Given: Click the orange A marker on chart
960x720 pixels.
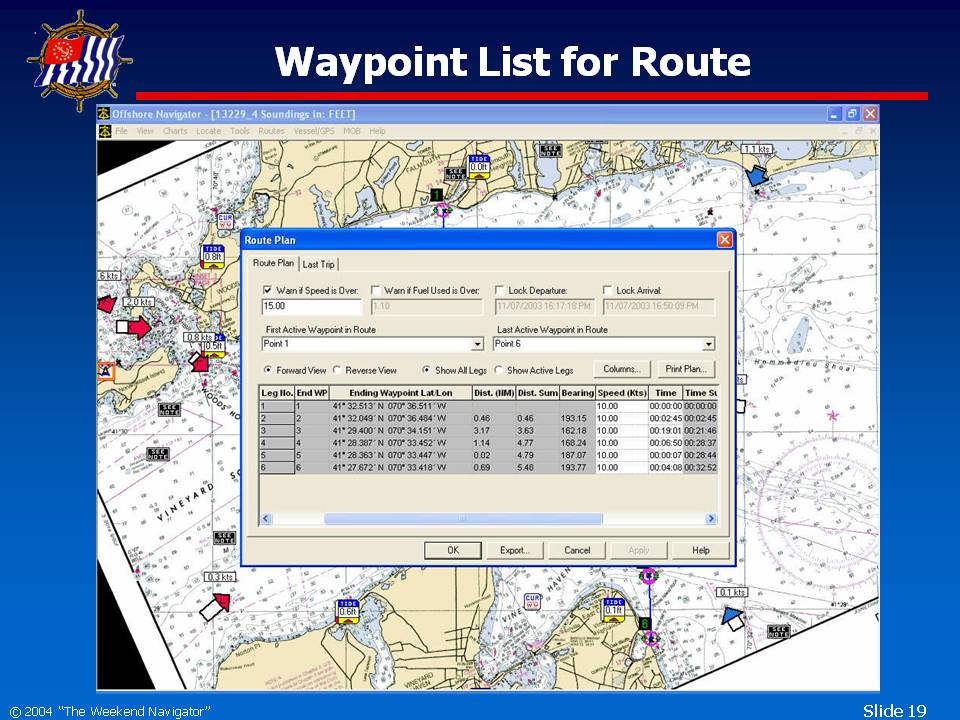Looking at the screenshot, I should (x=106, y=371).
